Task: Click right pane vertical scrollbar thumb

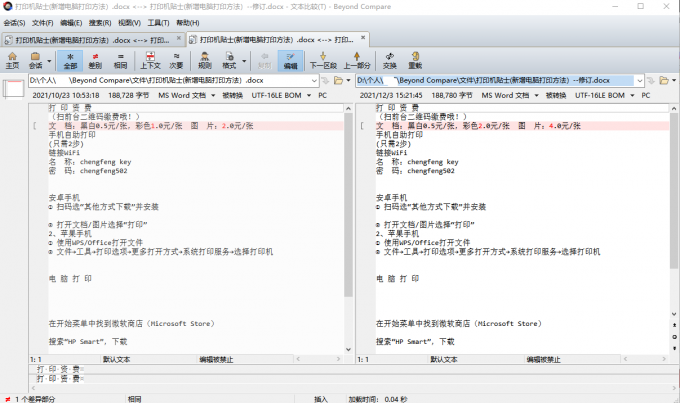Action: [x=673, y=191]
